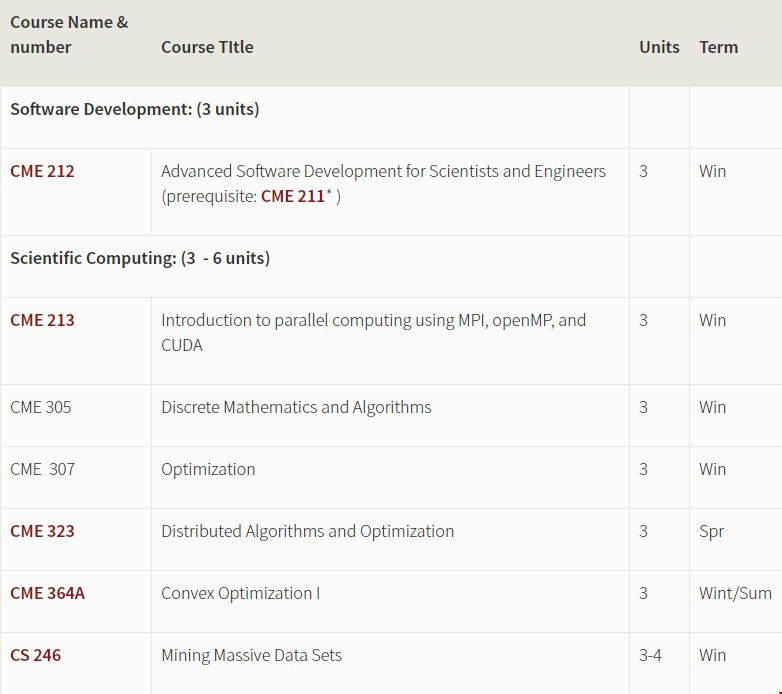The height and width of the screenshot is (694, 782).
Task: Click the 'Course Name & number' column header
Action: (69, 35)
